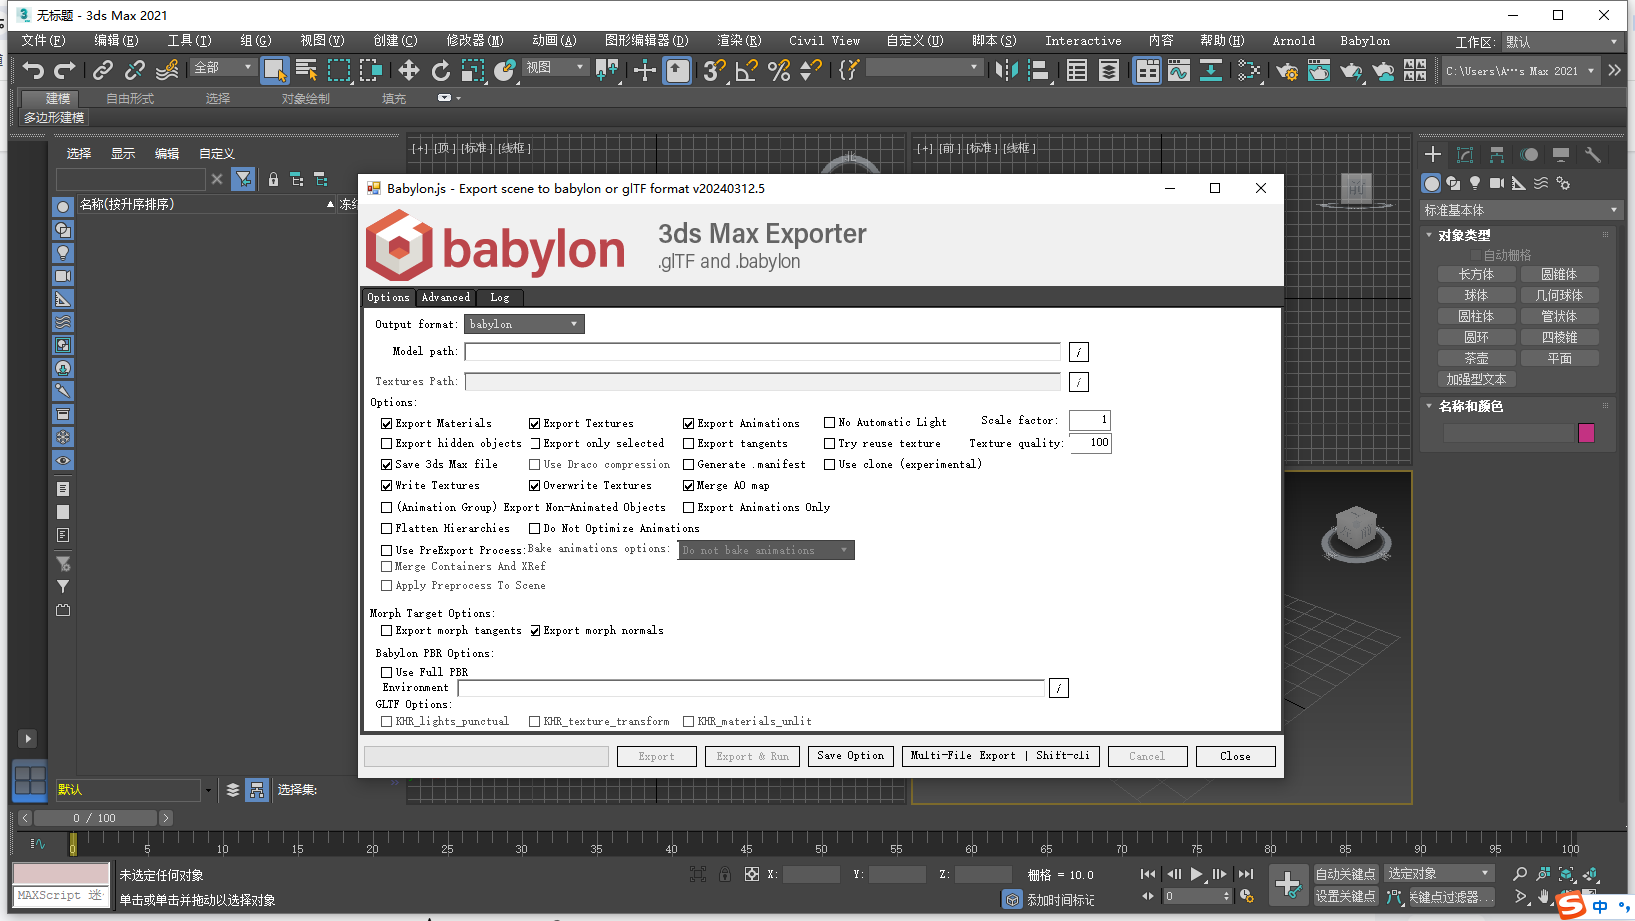Check Use Full PBR option
This screenshot has width=1635, height=921.
pos(387,673)
